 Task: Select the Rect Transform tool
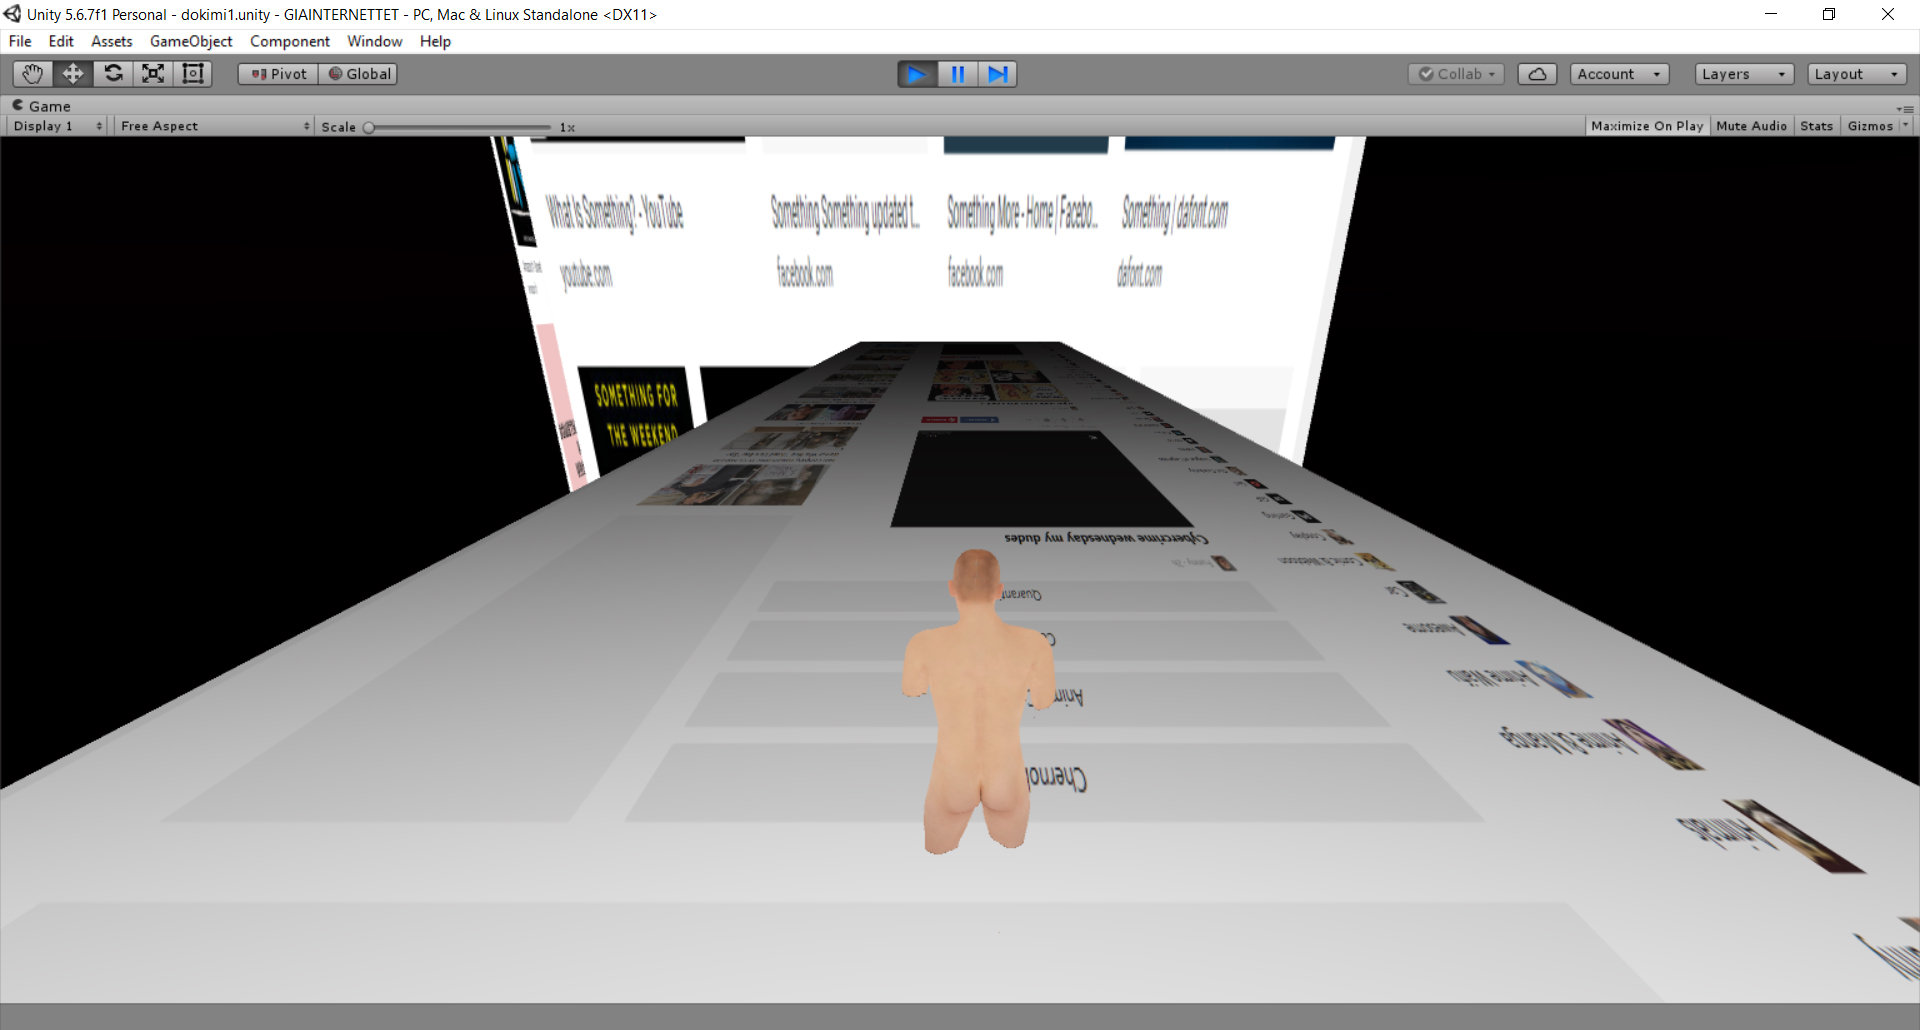pos(193,74)
